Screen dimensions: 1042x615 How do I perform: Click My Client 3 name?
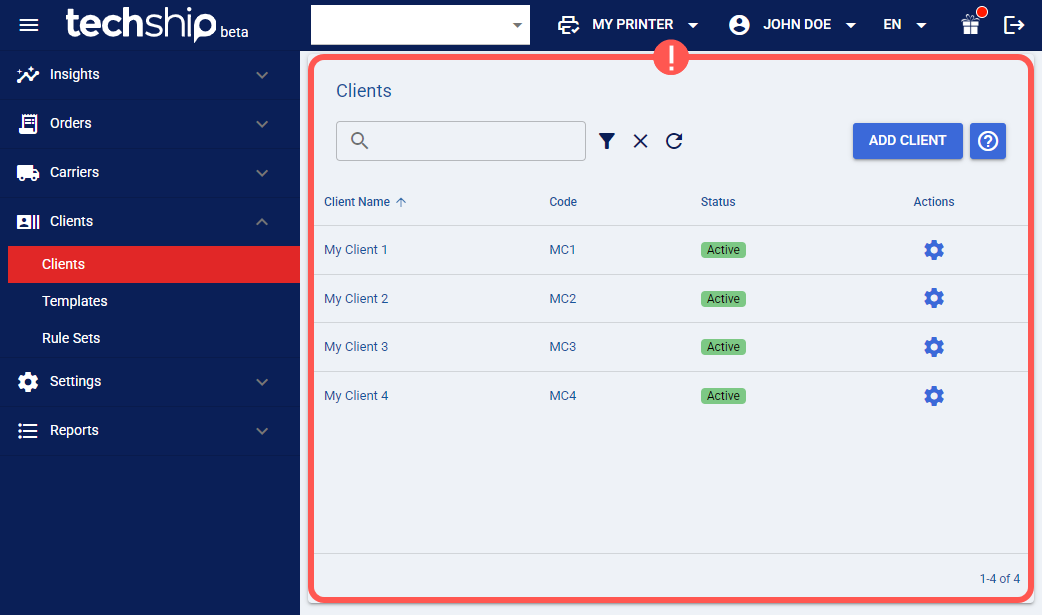(x=356, y=347)
